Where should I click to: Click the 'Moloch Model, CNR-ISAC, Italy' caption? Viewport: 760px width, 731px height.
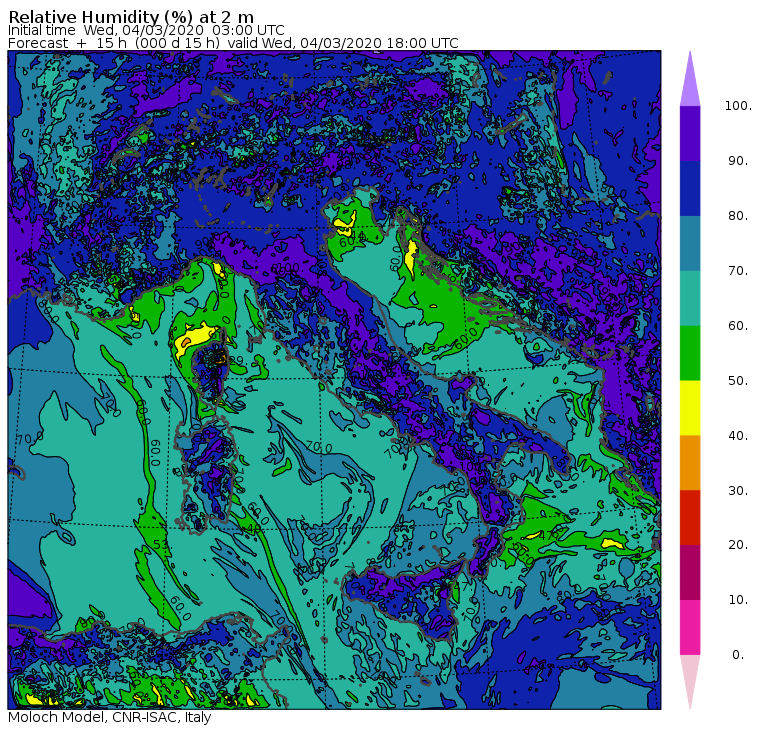click(110, 717)
